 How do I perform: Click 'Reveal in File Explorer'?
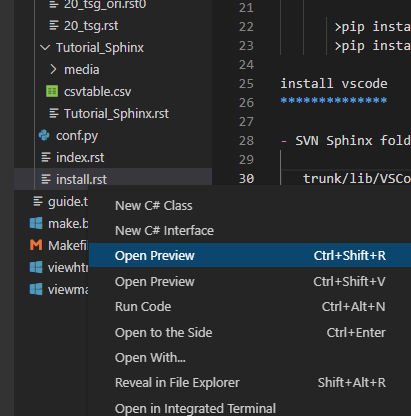(x=250, y=383)
